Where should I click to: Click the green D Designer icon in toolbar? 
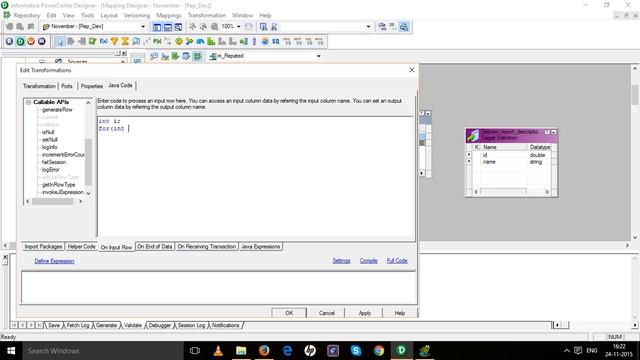pos(20,41)
